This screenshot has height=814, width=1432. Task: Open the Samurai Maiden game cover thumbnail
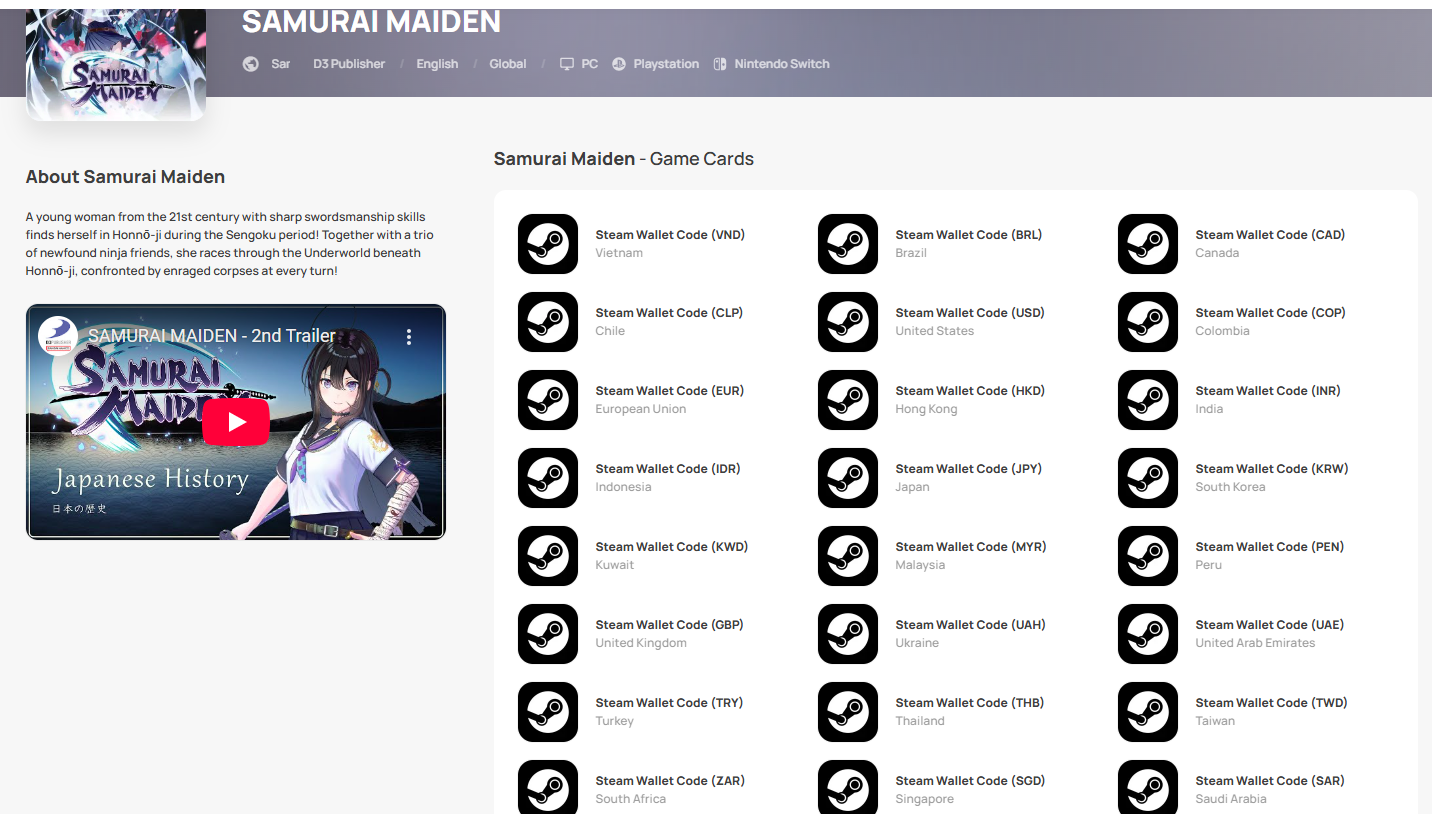(x=116, y=65)
